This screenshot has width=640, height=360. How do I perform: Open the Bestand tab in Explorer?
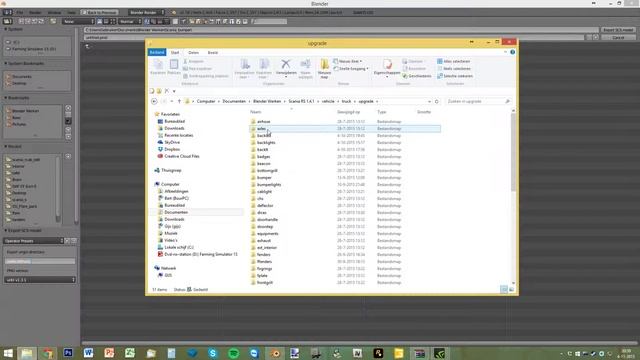click(157, 52)
